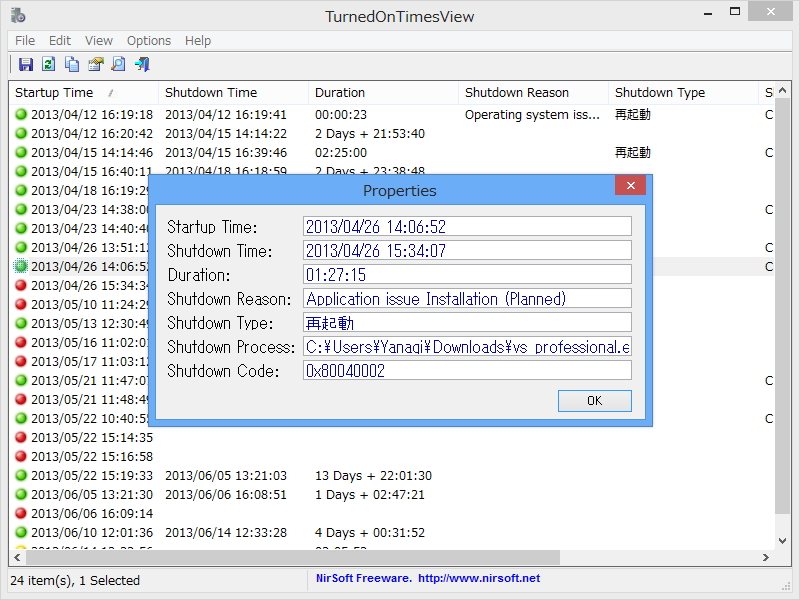
Task: Click the Duration field showing 01:27:15
Action: tap(467, 274)
